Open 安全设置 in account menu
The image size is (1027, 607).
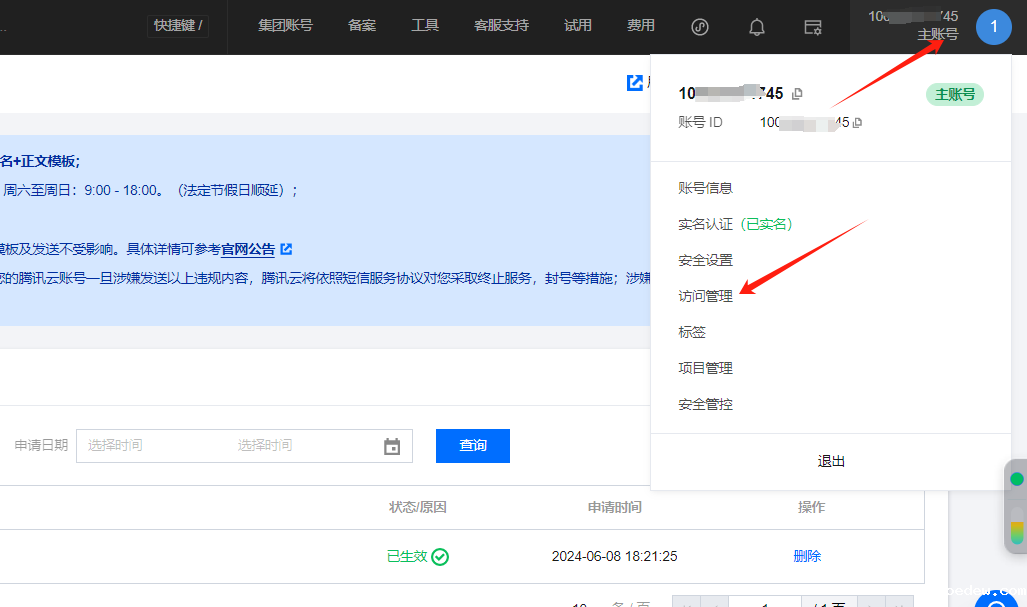705,260
